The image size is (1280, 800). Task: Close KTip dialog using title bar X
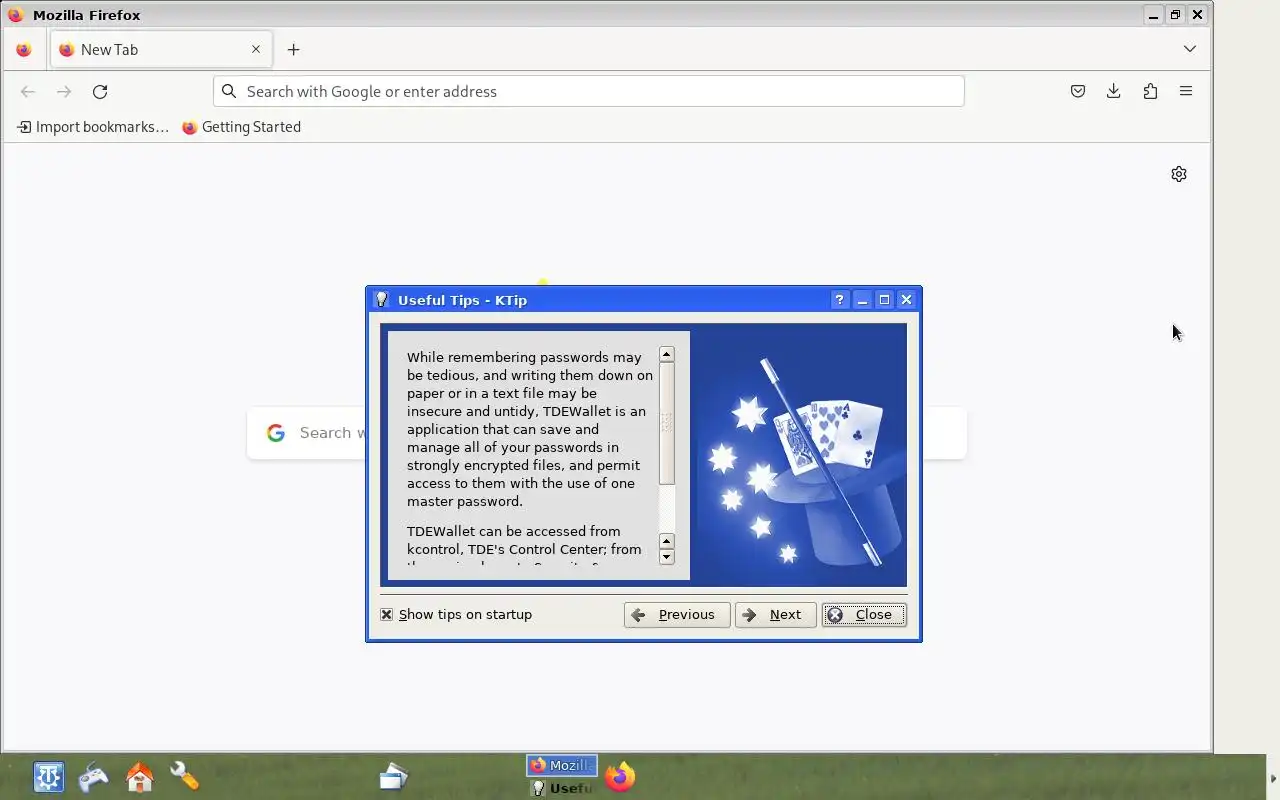tap(906, 300)
